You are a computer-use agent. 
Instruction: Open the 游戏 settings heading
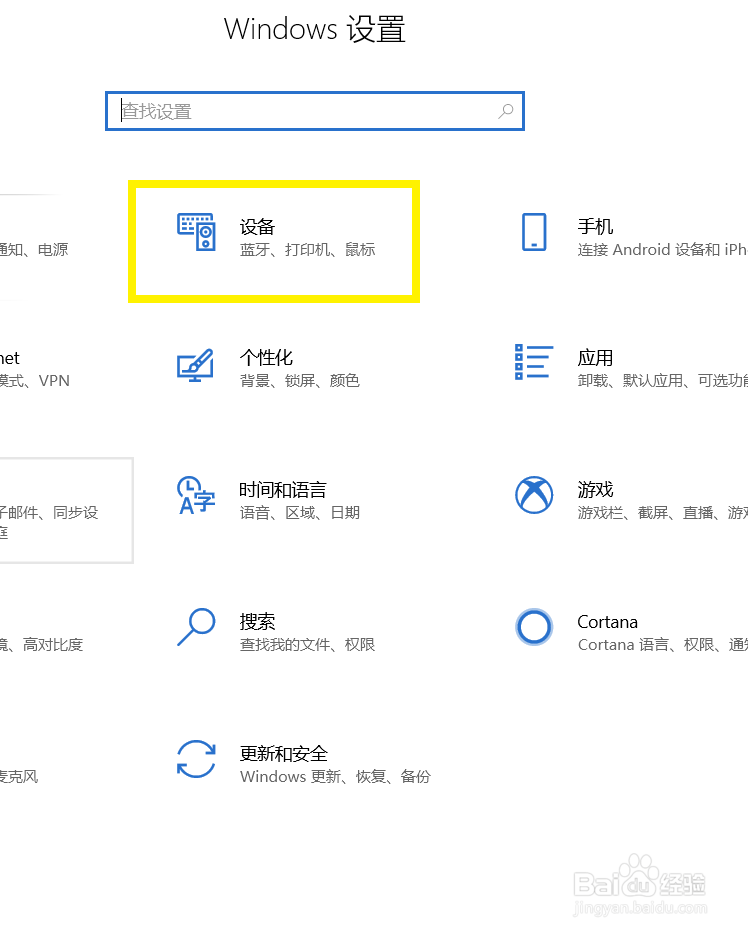point(595,490)
